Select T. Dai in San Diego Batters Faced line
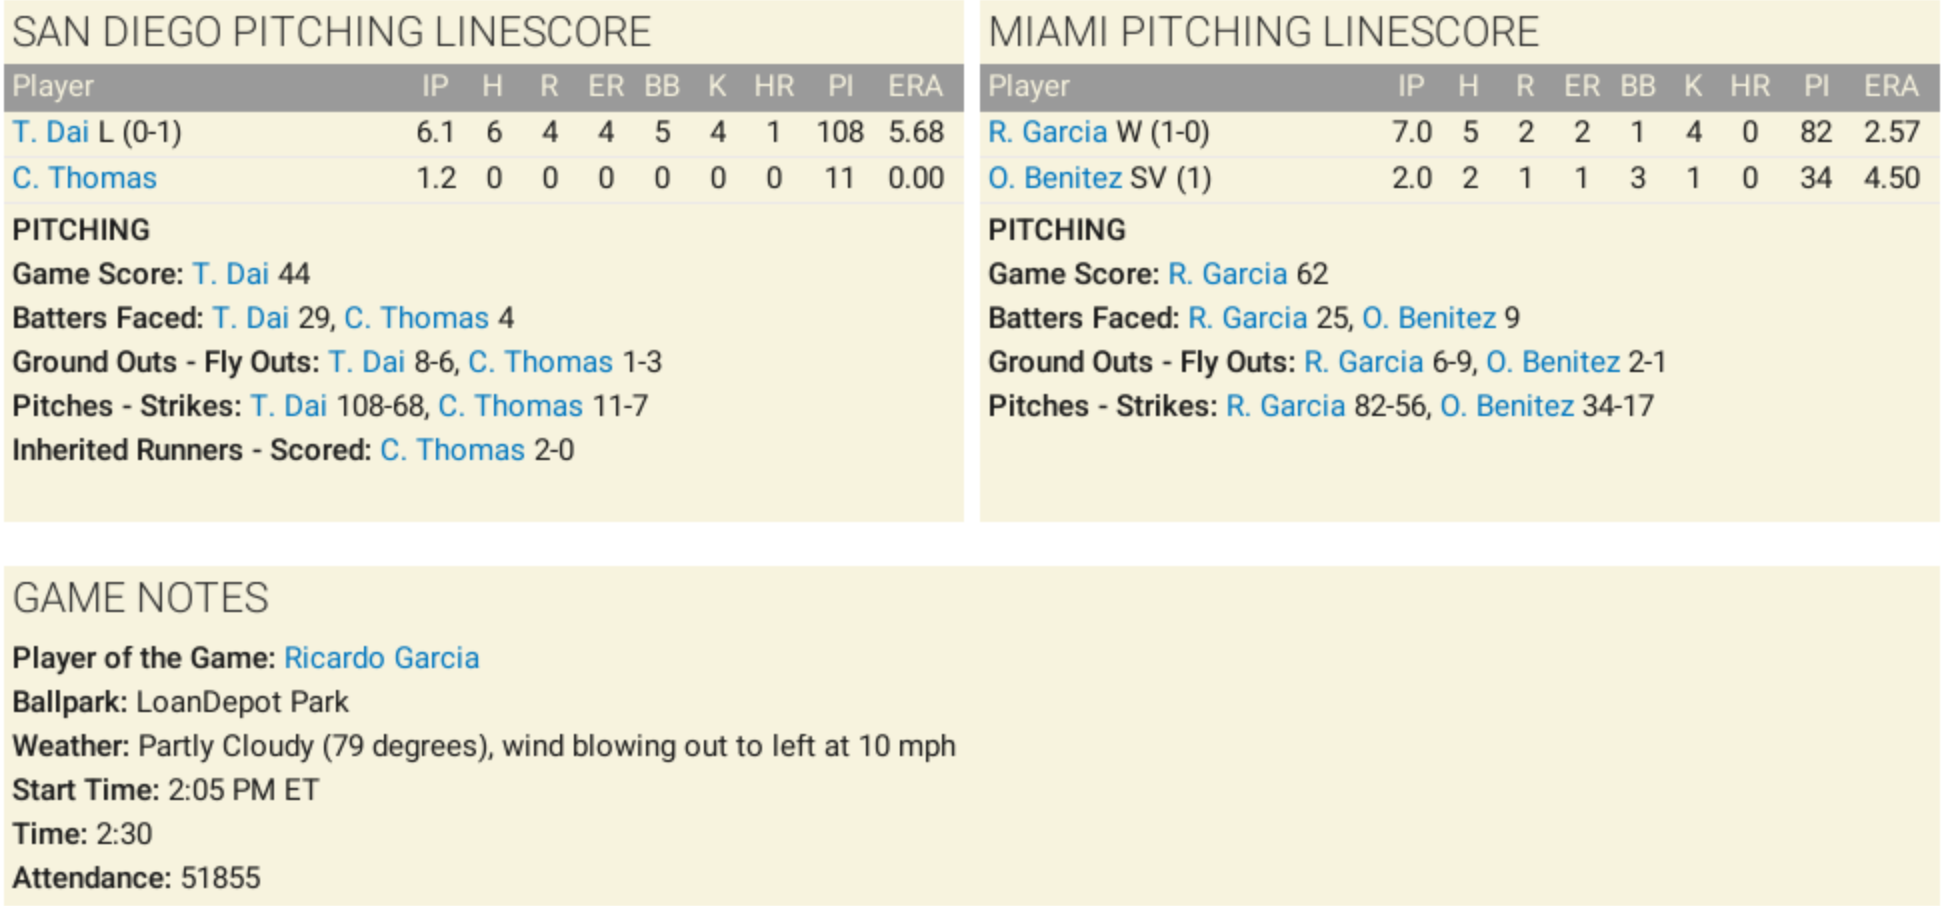1950x906 pixels. pyautogui.click(x=250, y=318)
